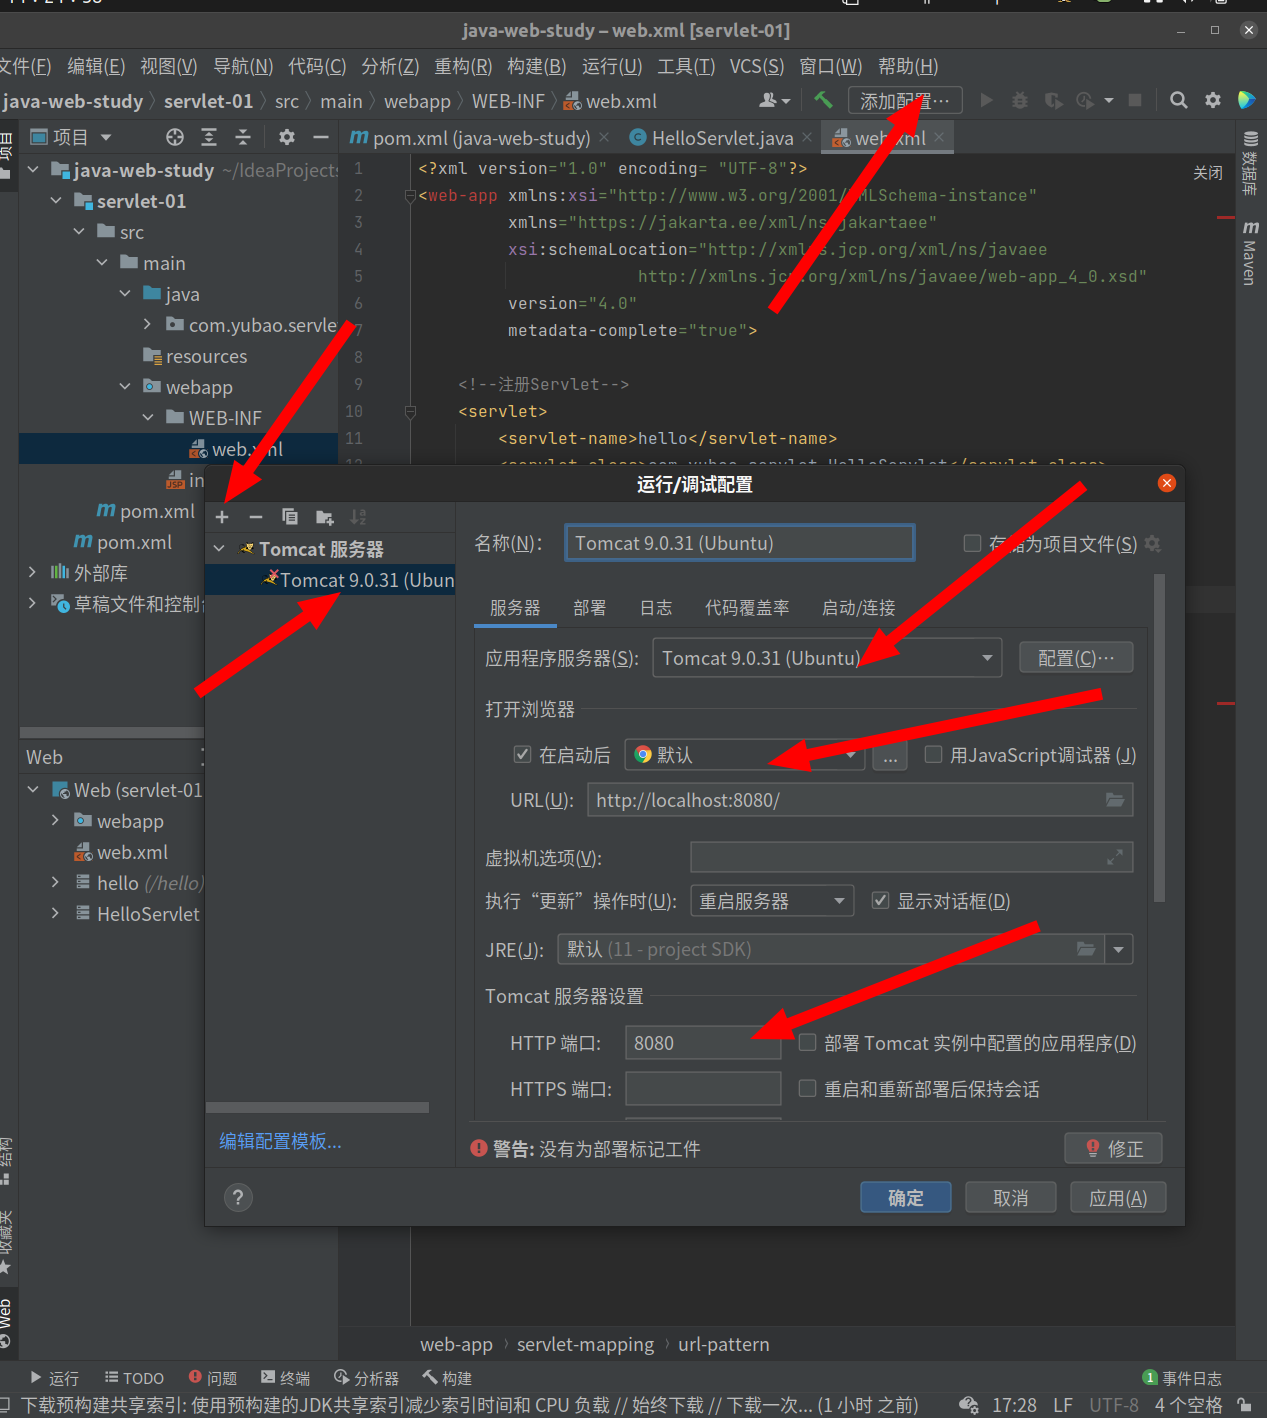Open Edit configuration templates link

coord(281,1141)
